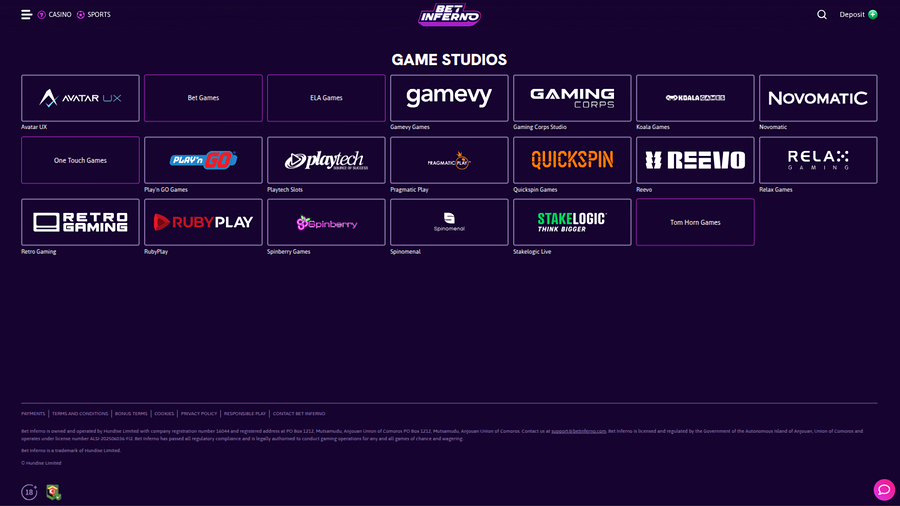
Task: Click the support email address link
Action: coord(579,431)
